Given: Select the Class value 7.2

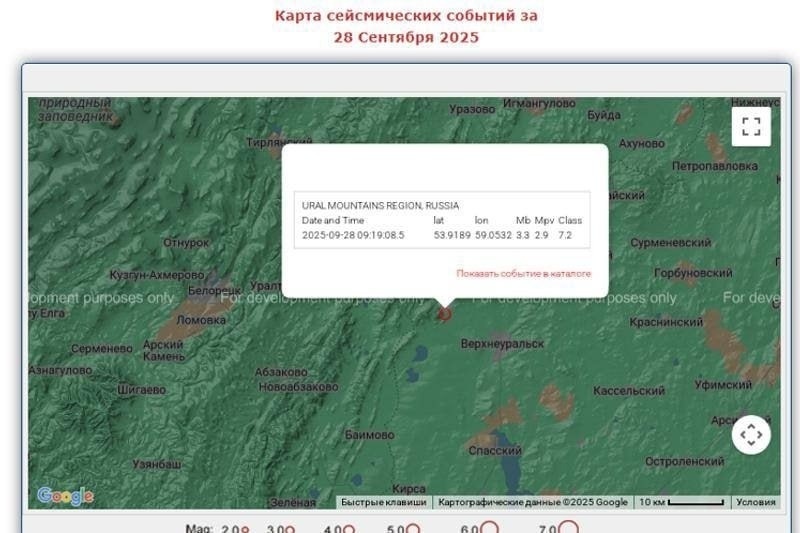Looking at the screenshot, I should coord(565,235).
